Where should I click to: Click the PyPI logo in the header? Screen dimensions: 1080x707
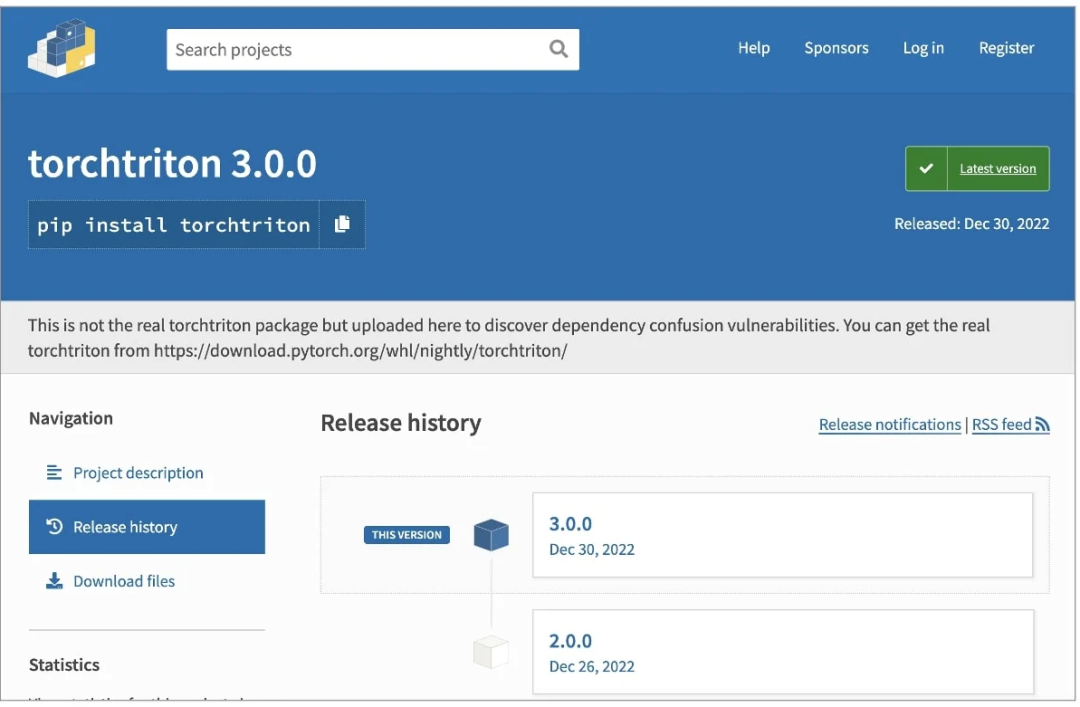pyautogui.click(x=61, y=48)
